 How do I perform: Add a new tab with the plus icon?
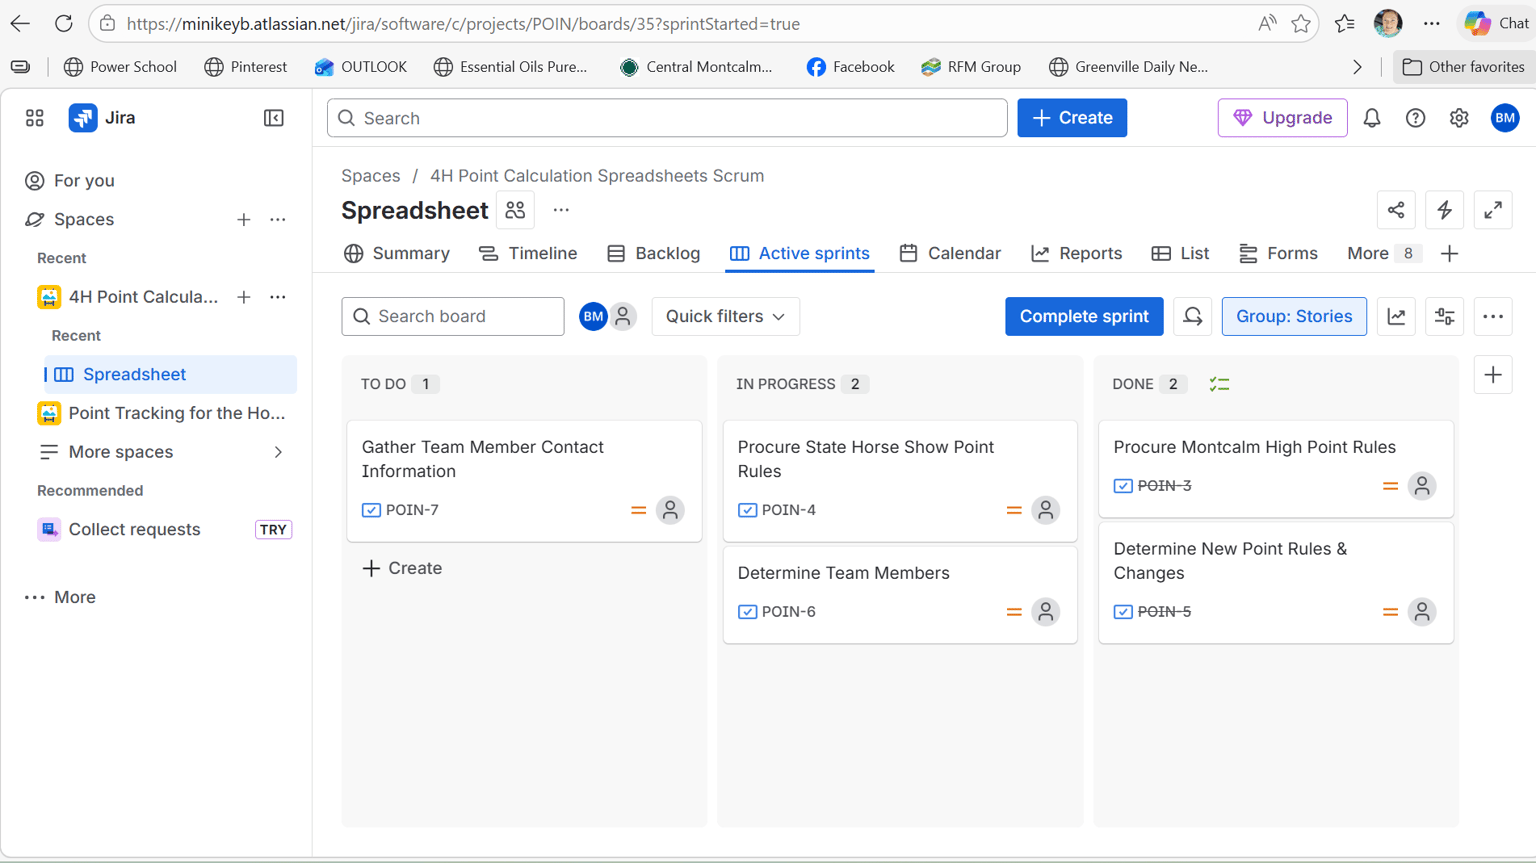point(1449,253)
